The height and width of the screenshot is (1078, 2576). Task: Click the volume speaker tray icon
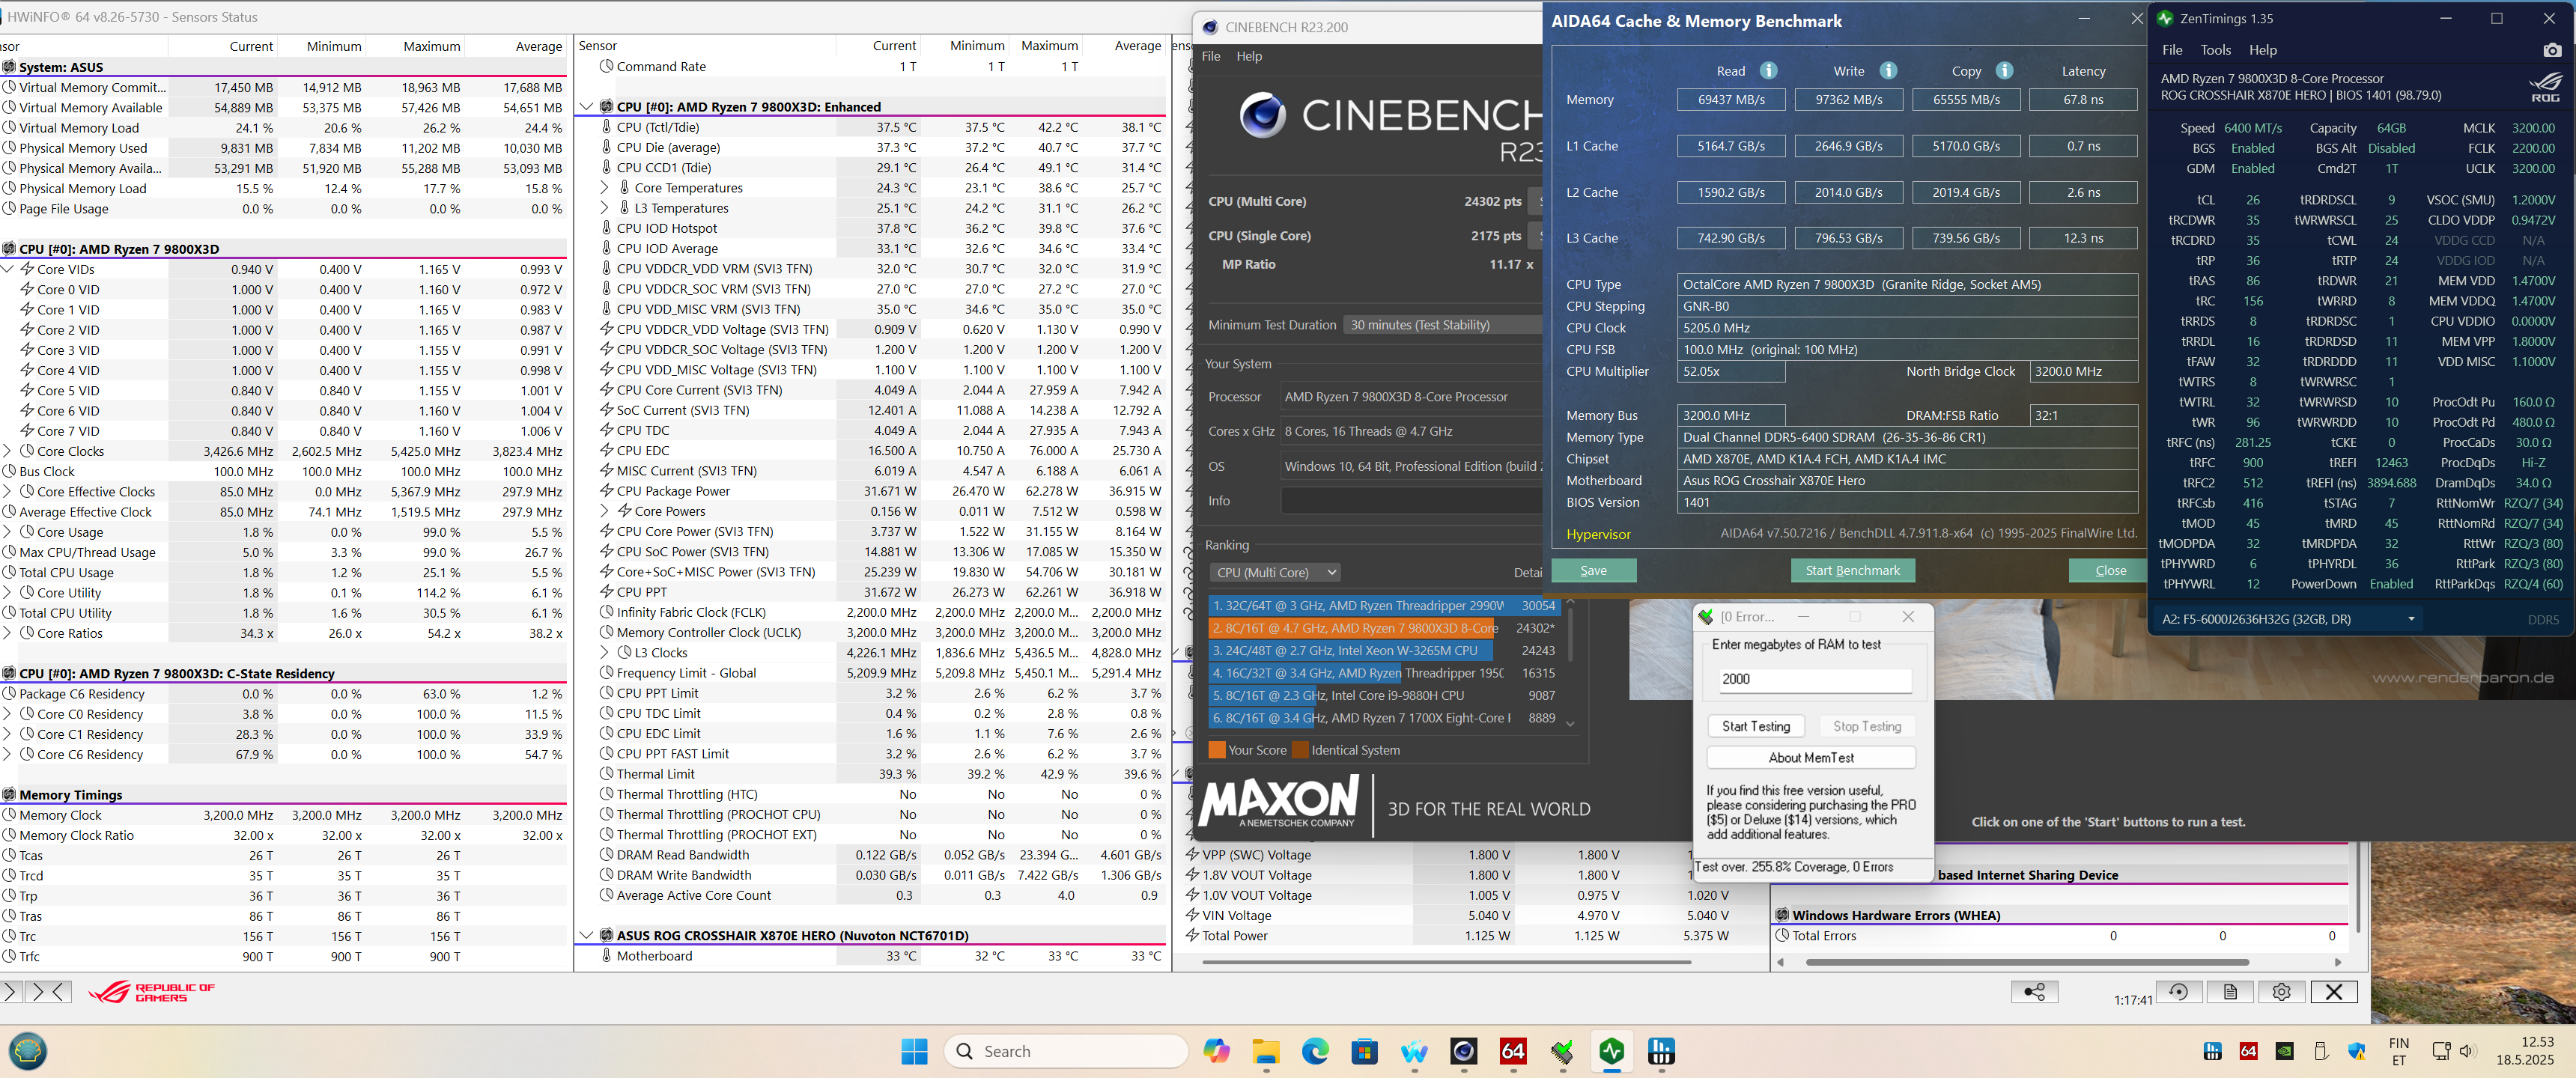tap(2466, 1051)
